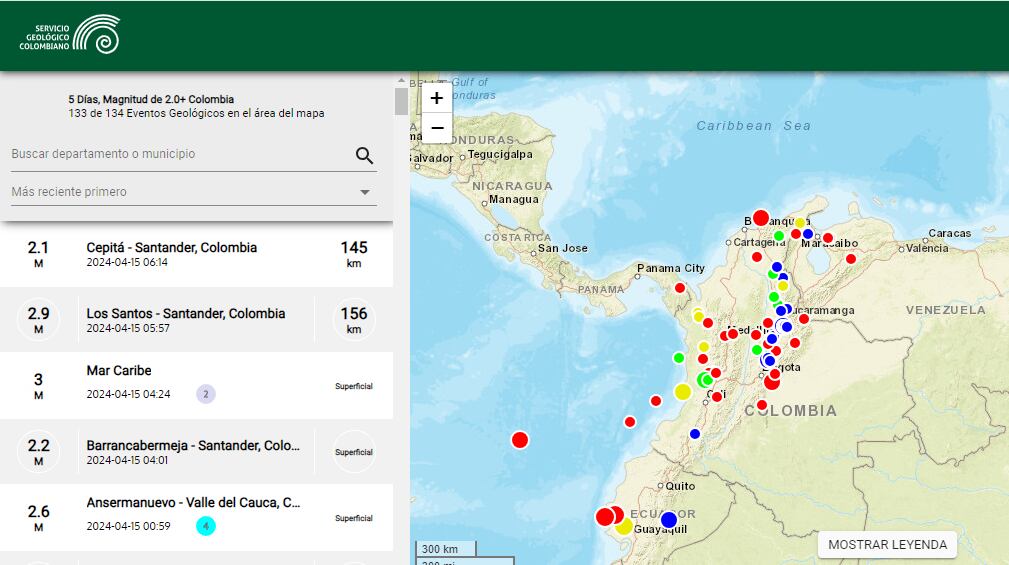
Task: Select the blue marker near Guayaquil, Ecuador
Action: pyautogui.click(x=669, y=519)
